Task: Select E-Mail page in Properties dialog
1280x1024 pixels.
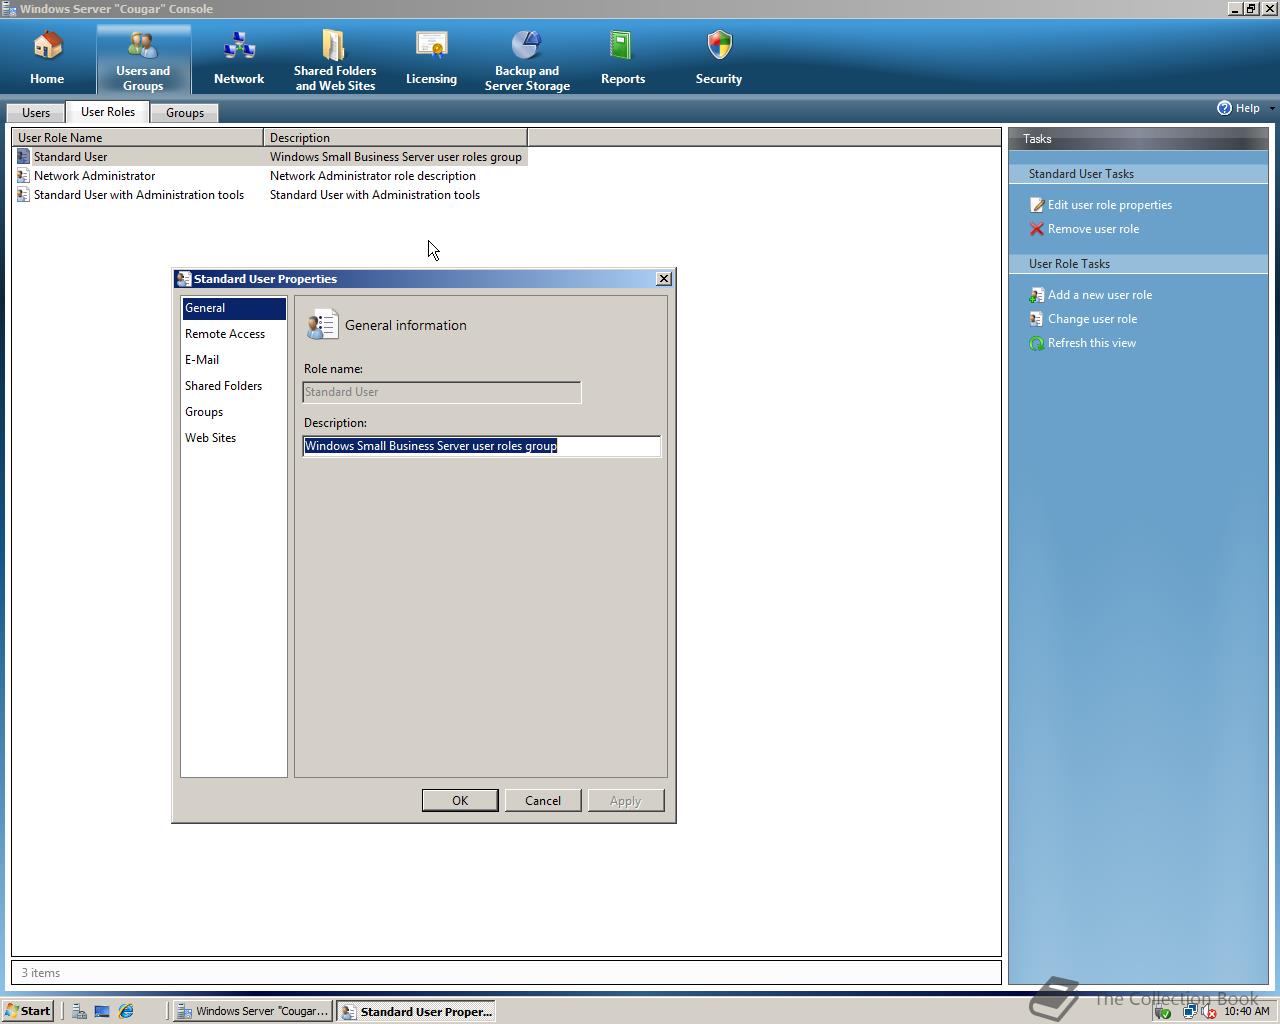Action: (x=234, y=360)
